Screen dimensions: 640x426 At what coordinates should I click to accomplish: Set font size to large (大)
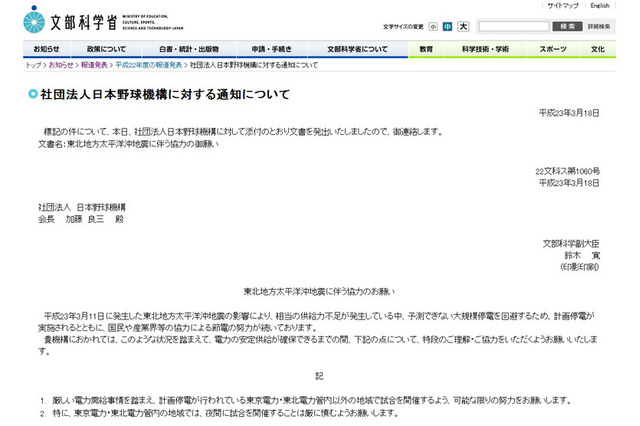(463, 27)
